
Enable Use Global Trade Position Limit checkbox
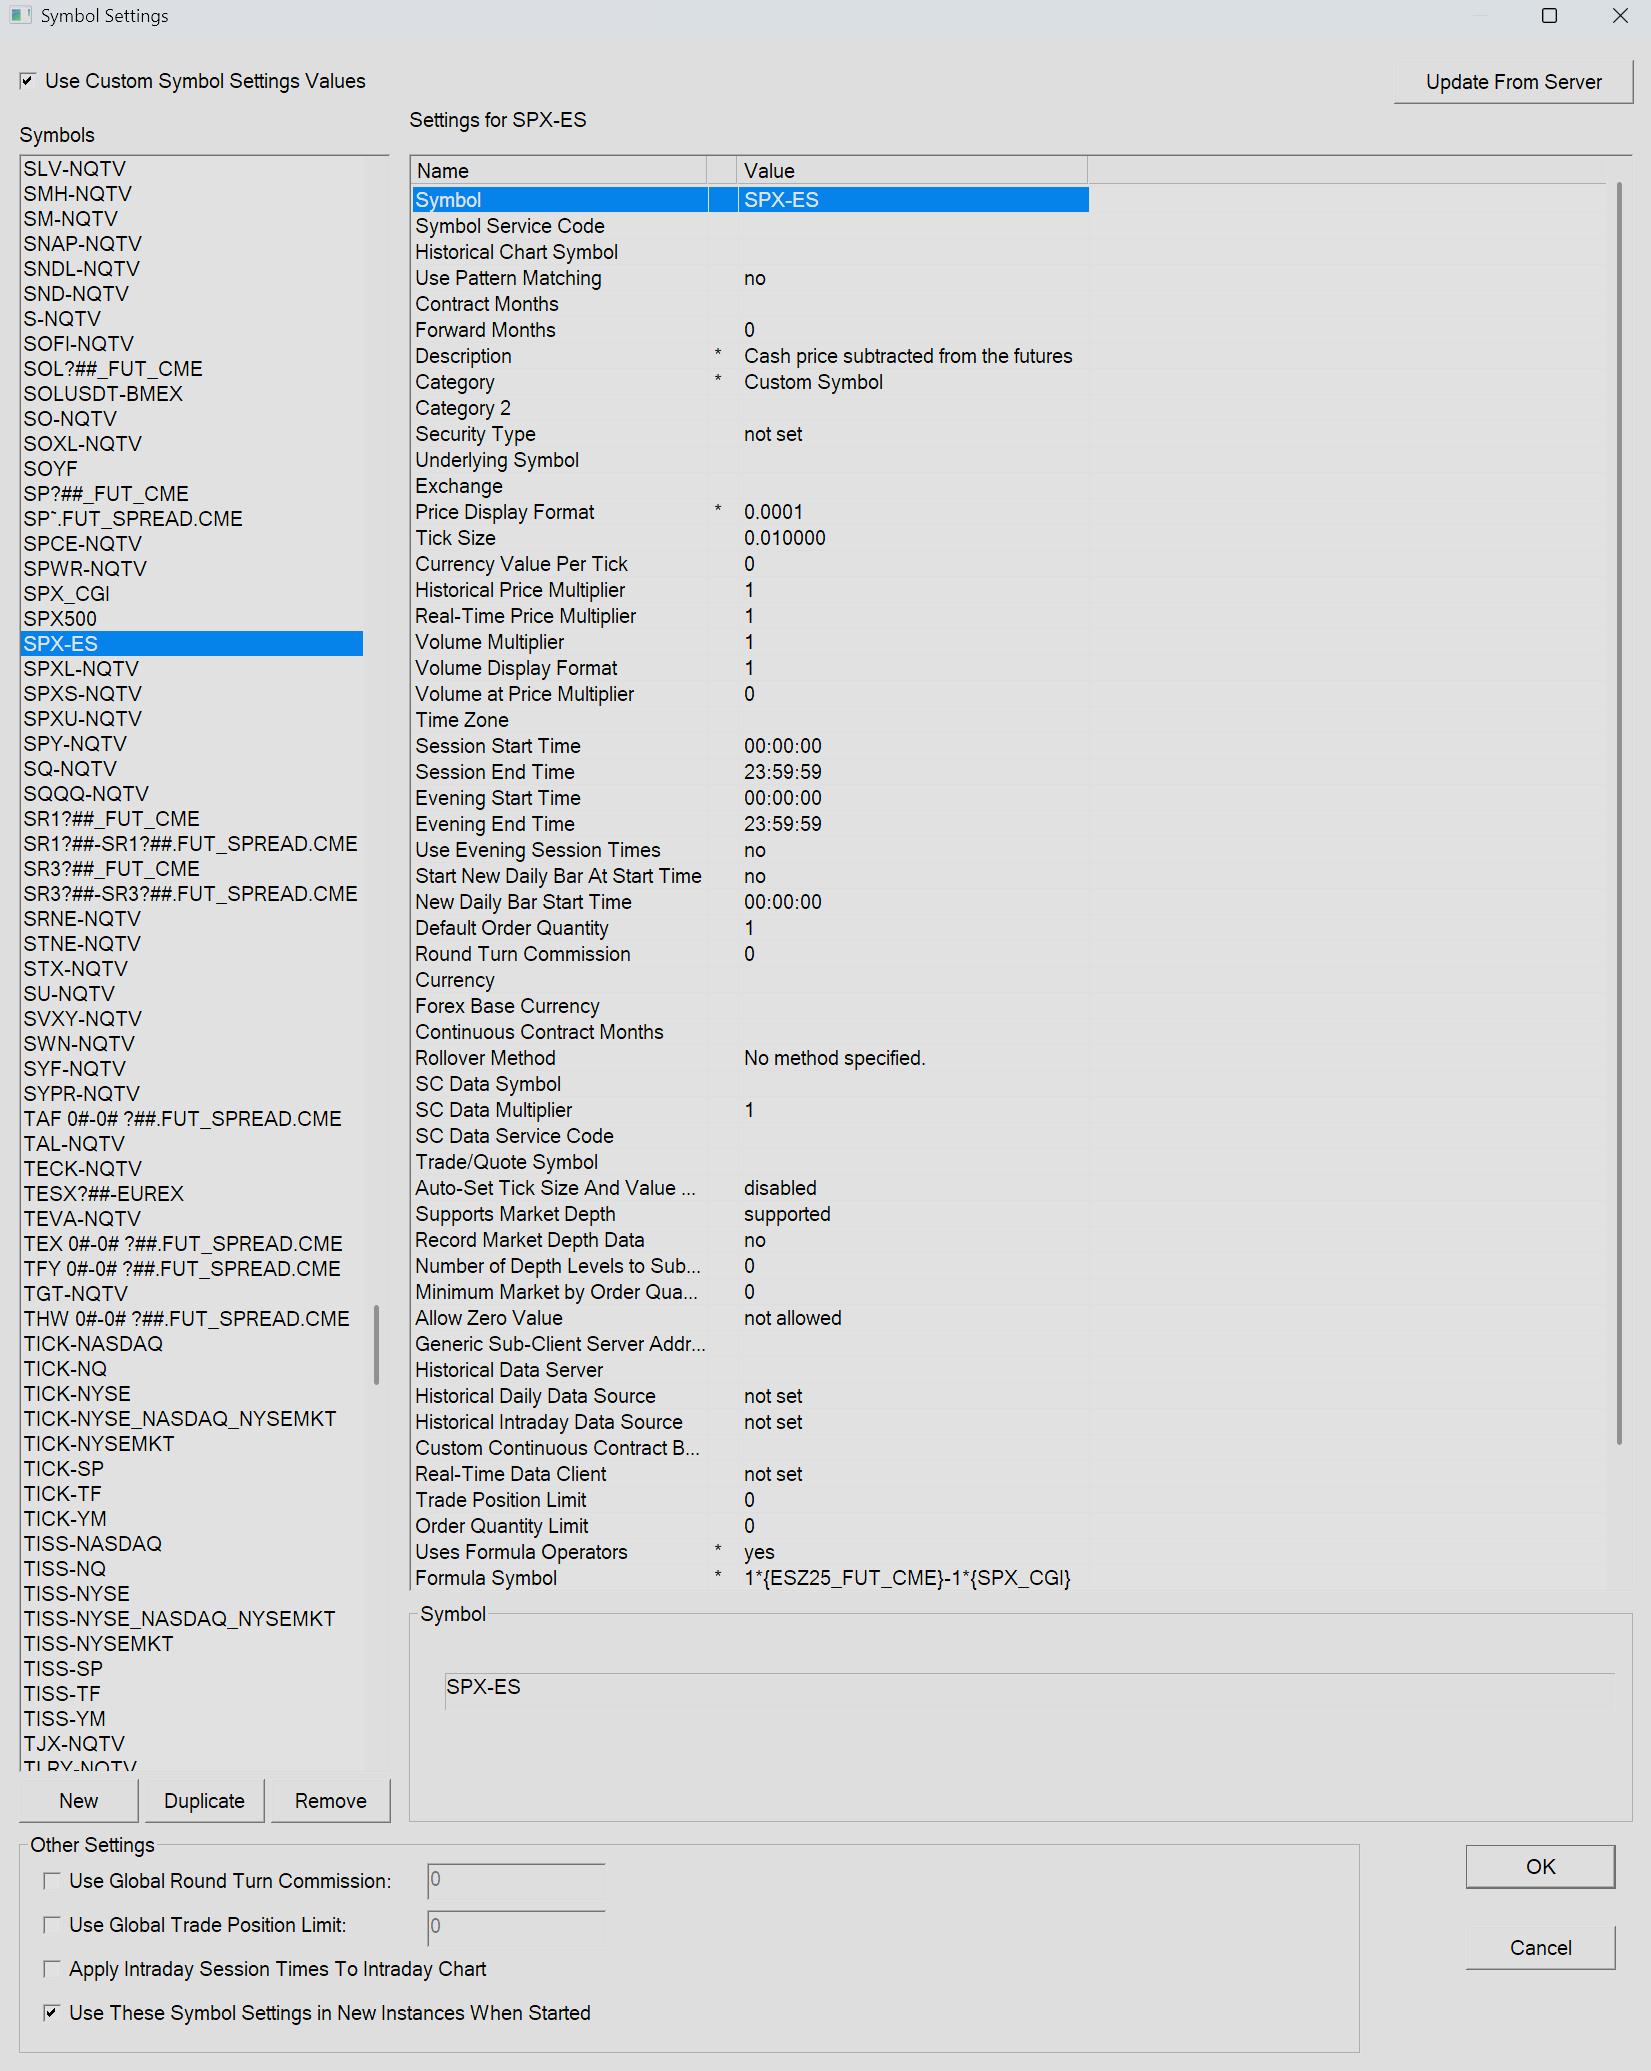[x=52, y=1925]
